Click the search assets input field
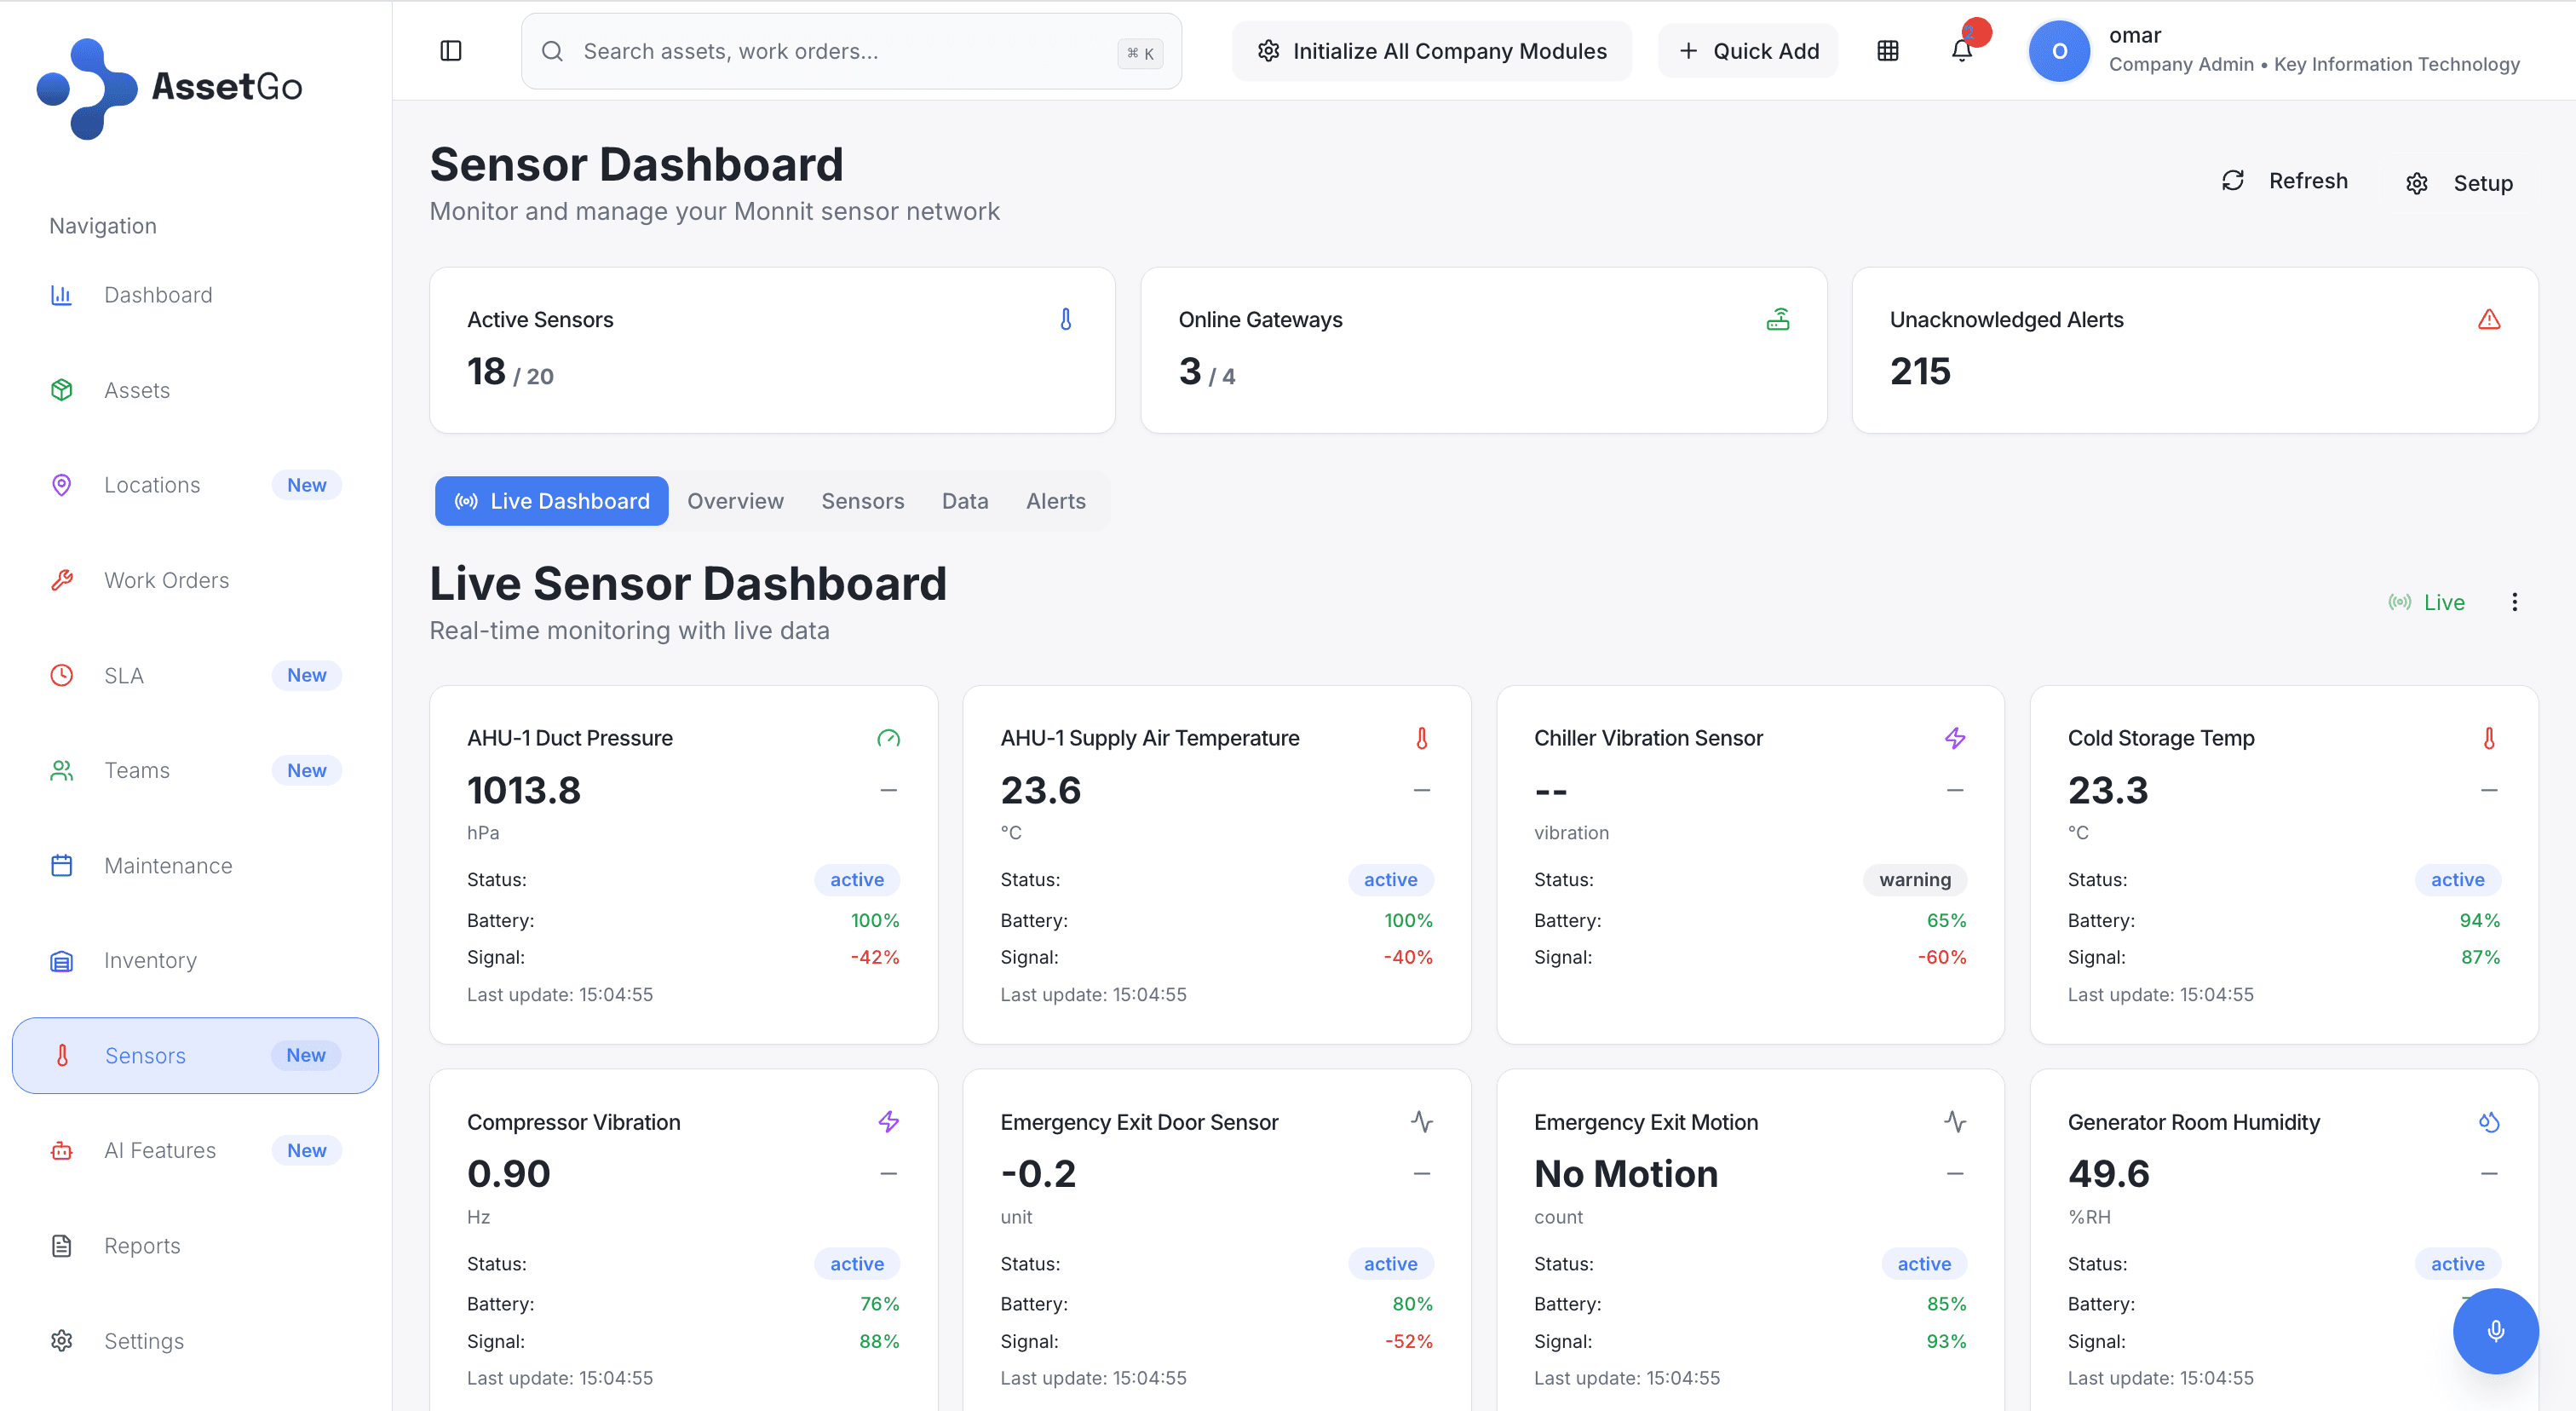The width and height of the screenshot is (2576, 1411). [x=851, y=51]
